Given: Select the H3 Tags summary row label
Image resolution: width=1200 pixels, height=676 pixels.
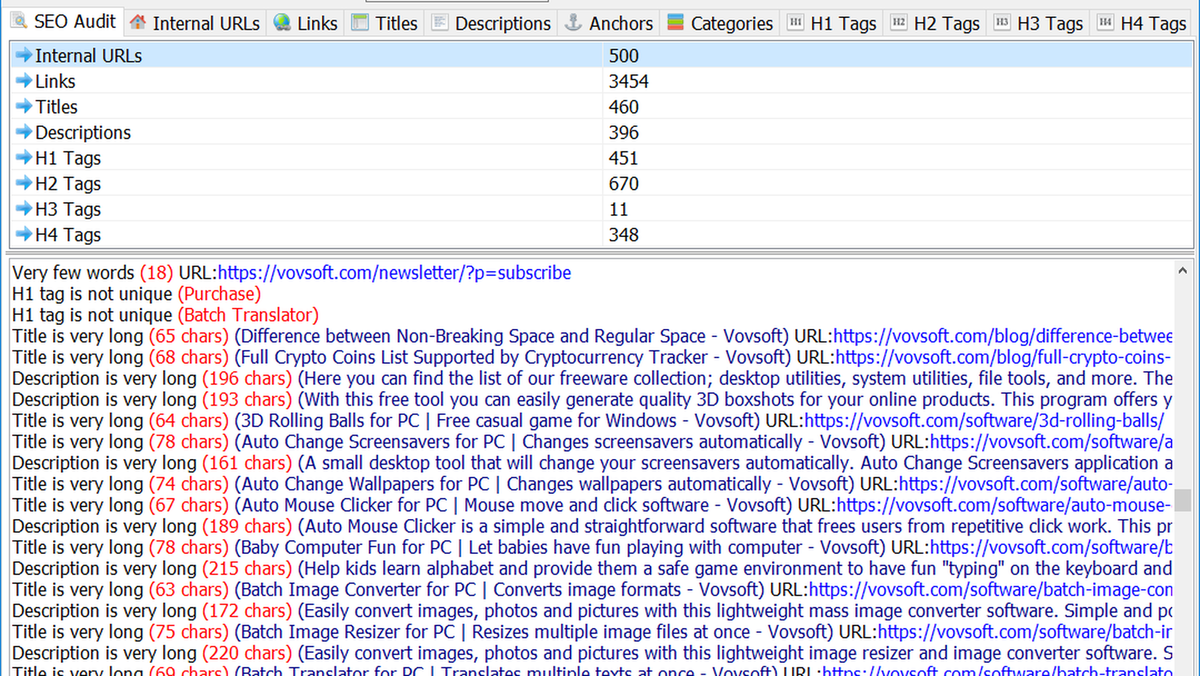Looking at the screenshot, I should click(68, 210).
